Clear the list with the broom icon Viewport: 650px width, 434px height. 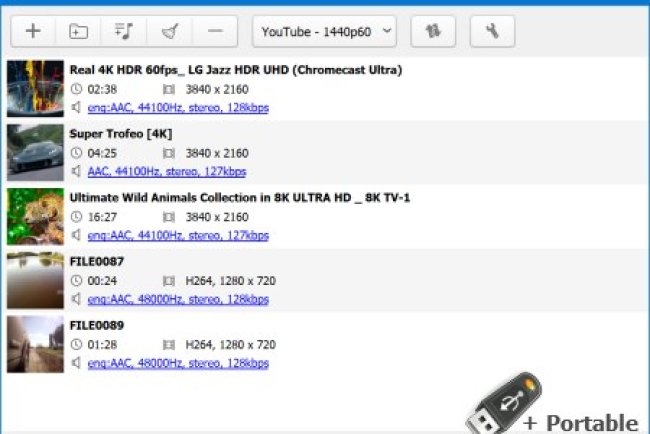168,31
